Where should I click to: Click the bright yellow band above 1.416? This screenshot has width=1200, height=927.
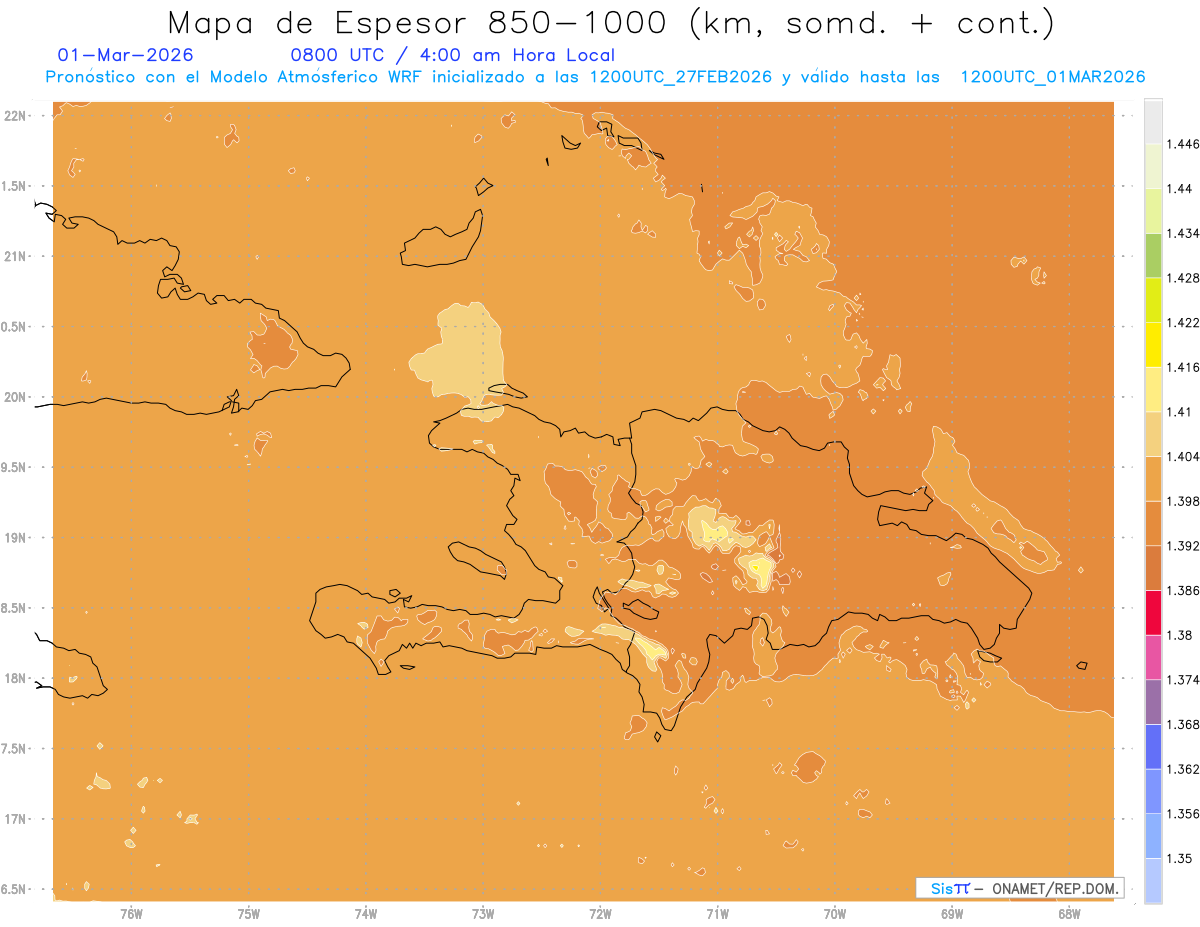[x=1153, y=344]
